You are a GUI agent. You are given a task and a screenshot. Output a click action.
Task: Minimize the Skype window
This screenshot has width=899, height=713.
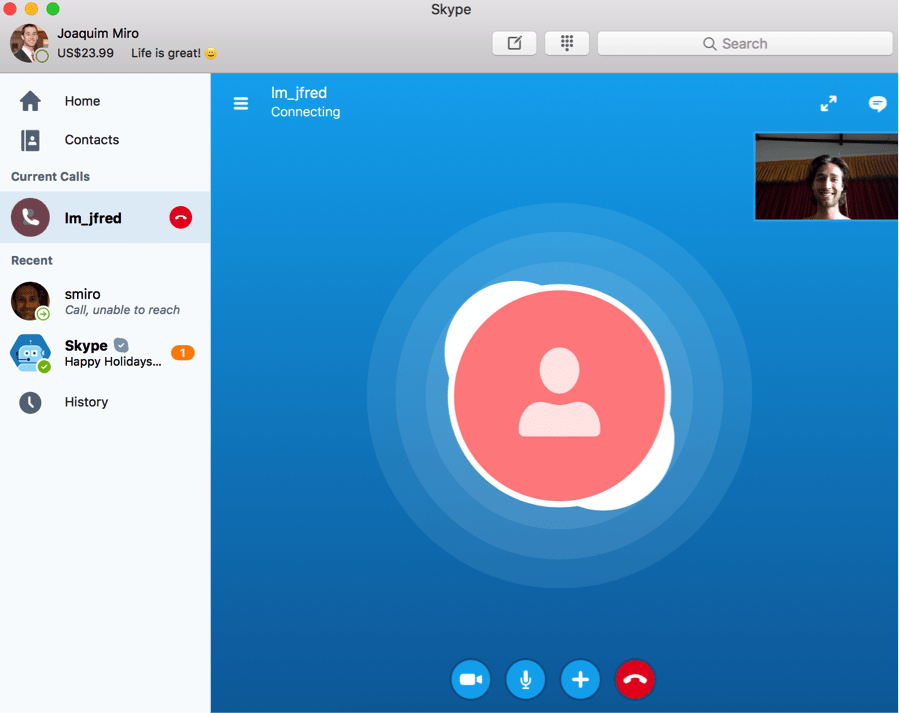(32, 9)
